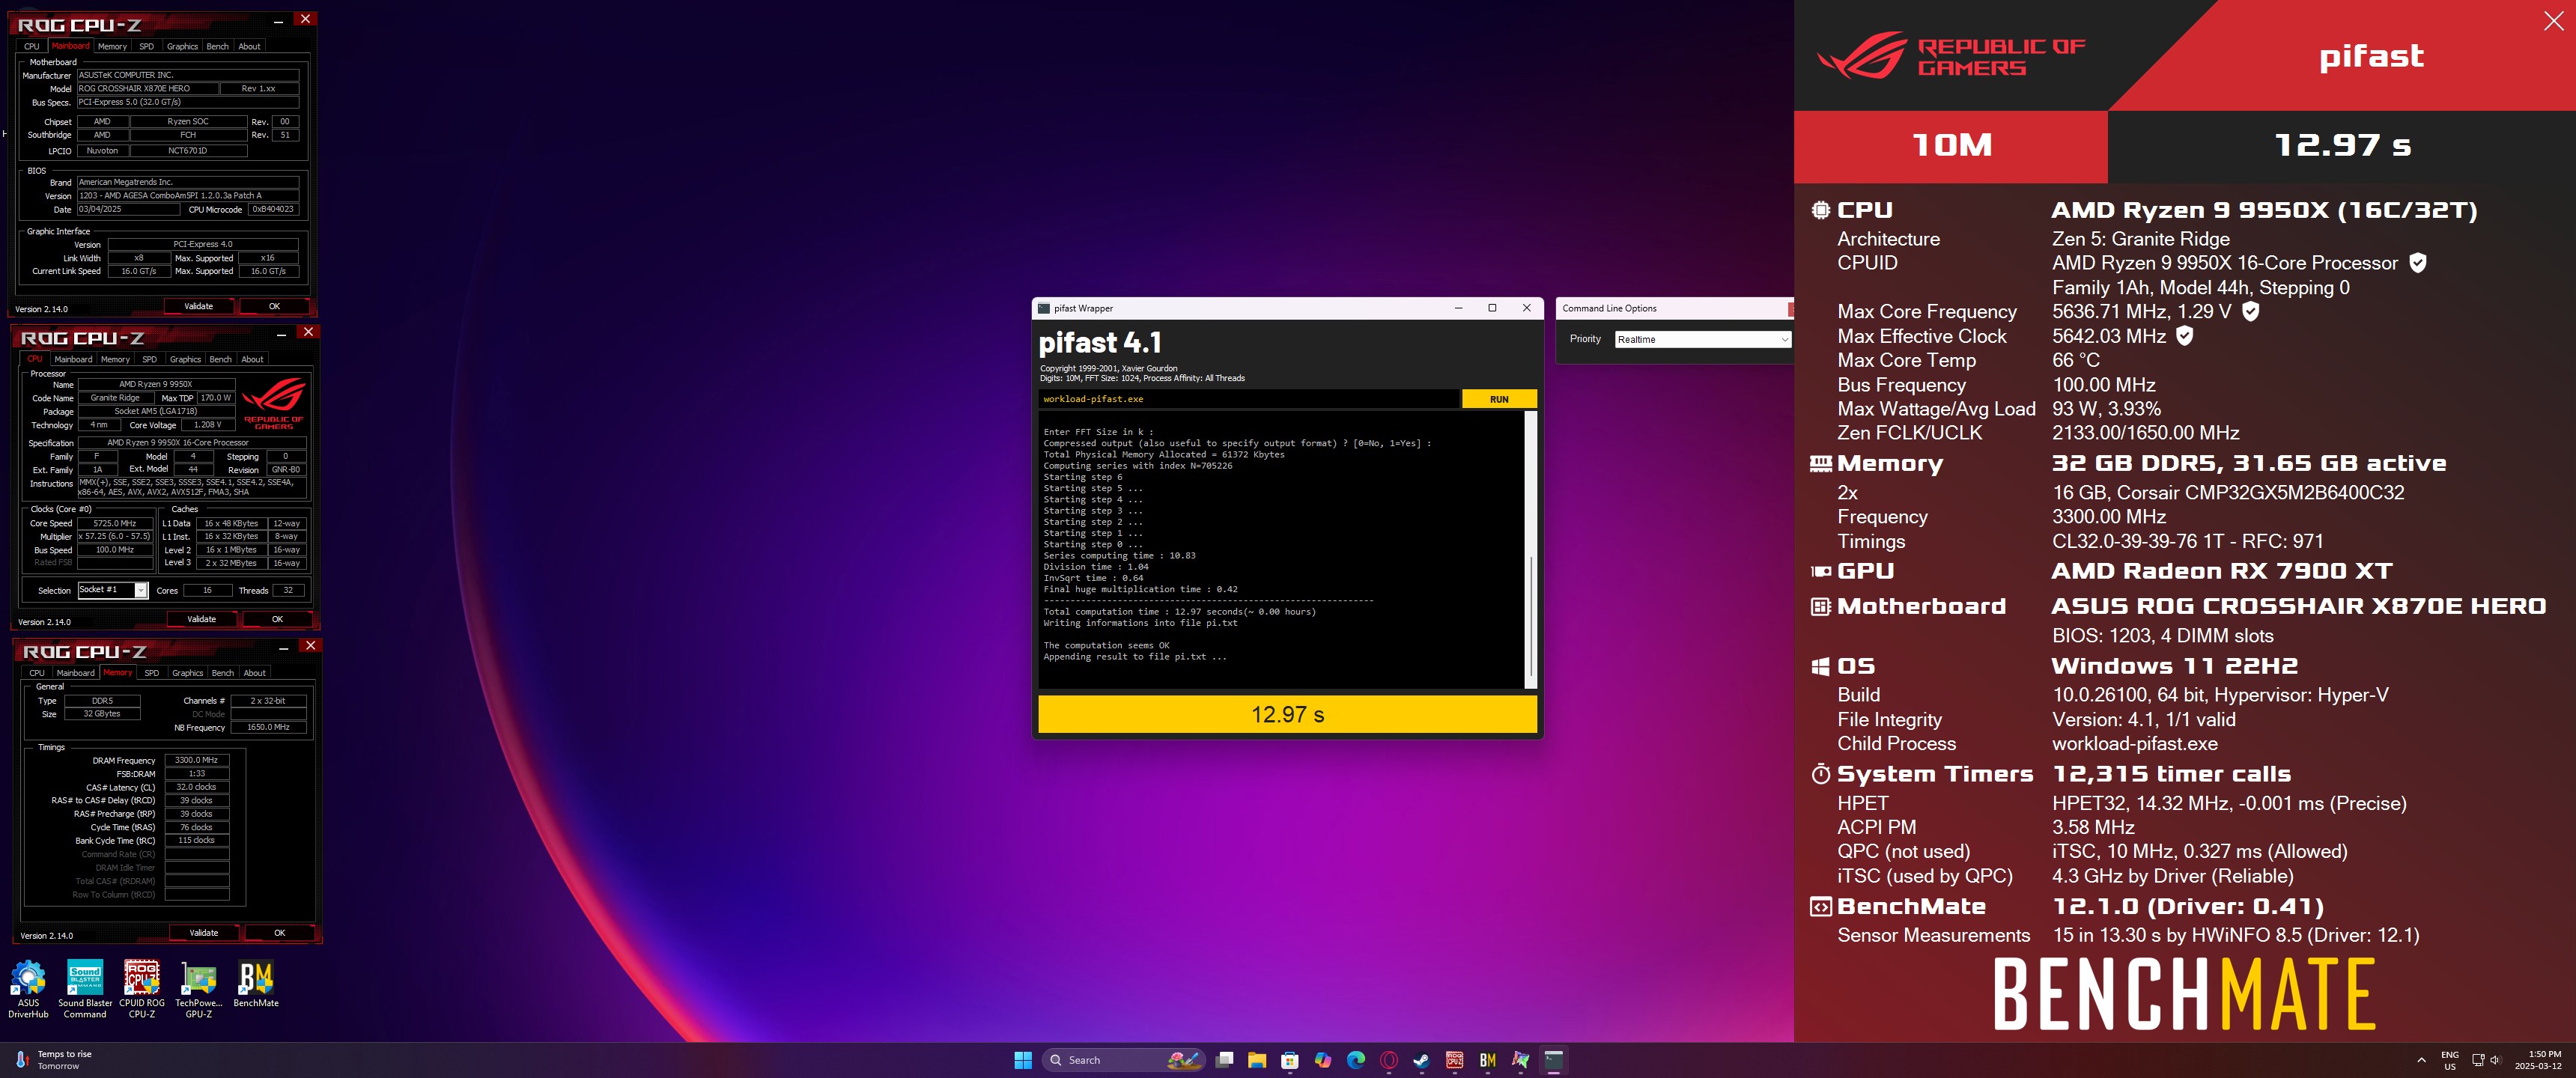Open Sound Blaster Command desktop icon
This screenshot has height=1078, width=2576.
pyautogui.click(x=85, y=989)
